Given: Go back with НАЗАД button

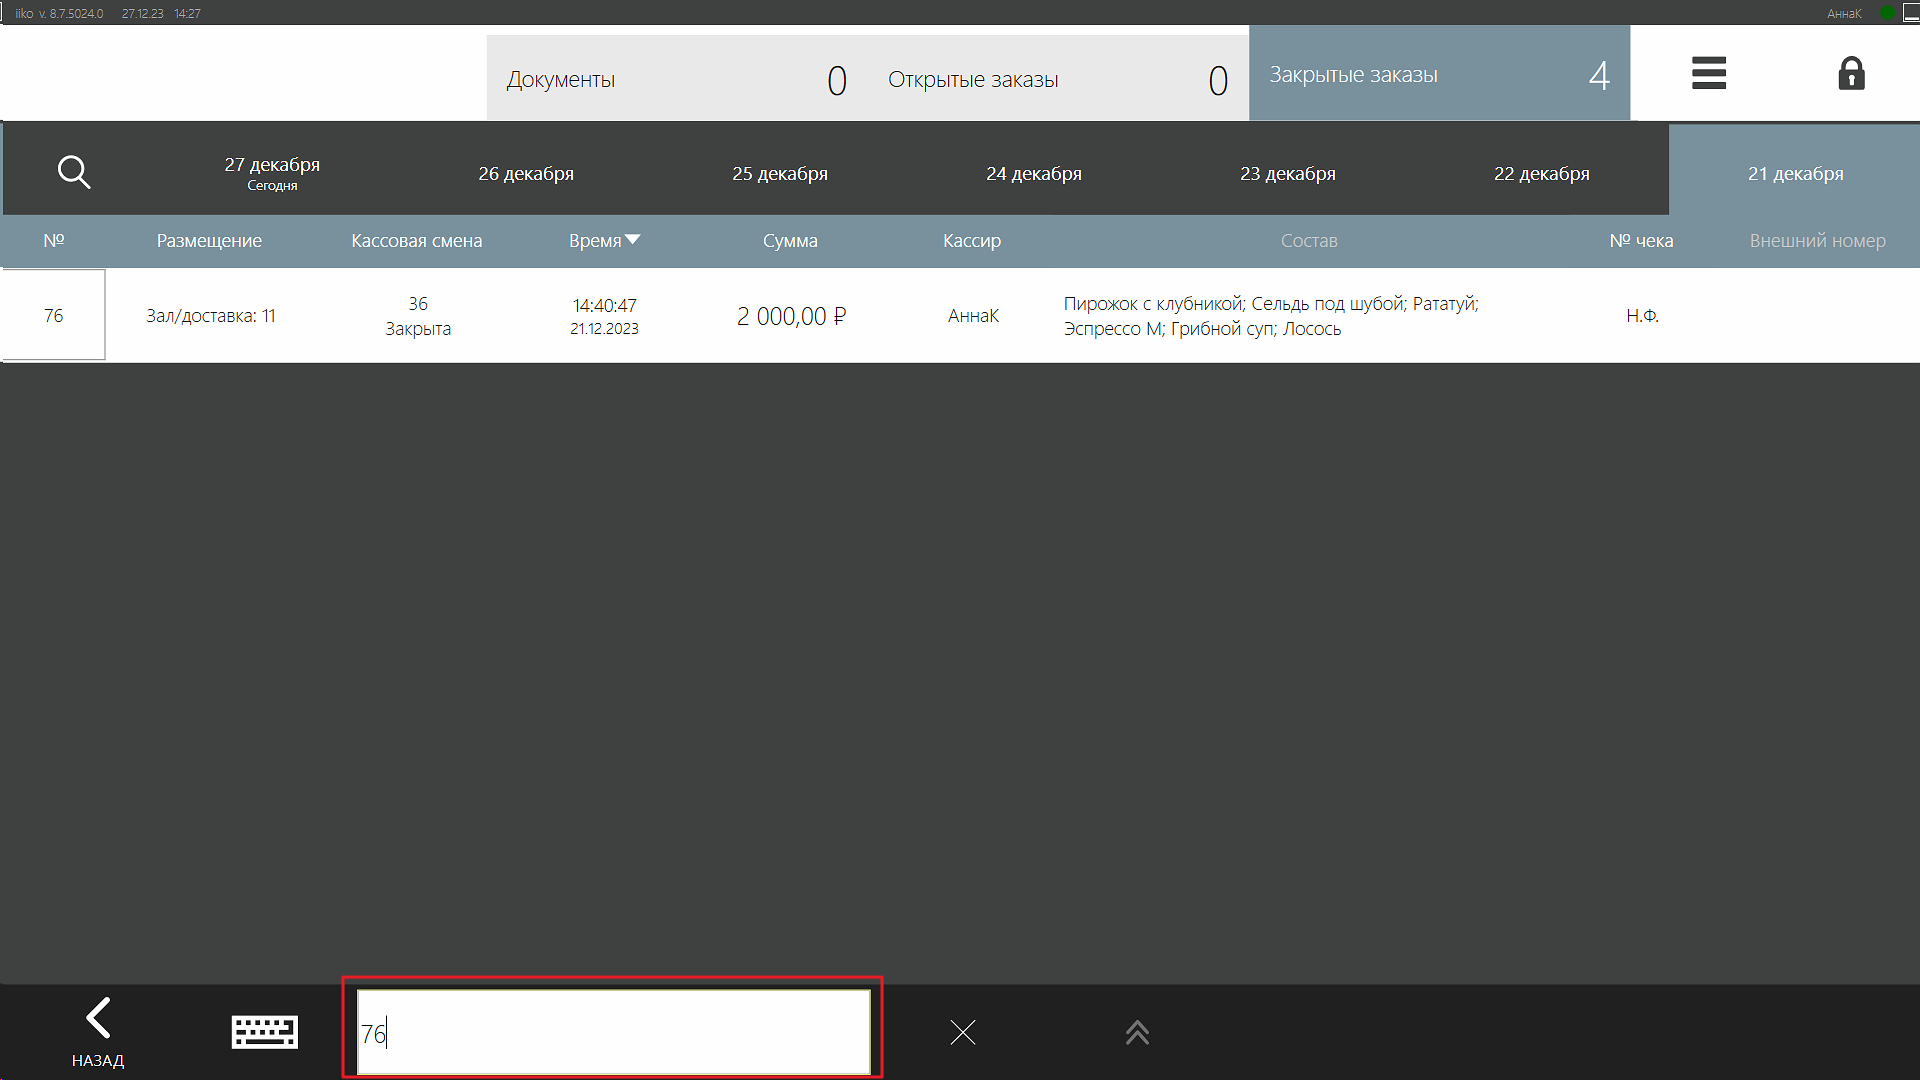Looking at the screenshot, I should click(98, 1032).
